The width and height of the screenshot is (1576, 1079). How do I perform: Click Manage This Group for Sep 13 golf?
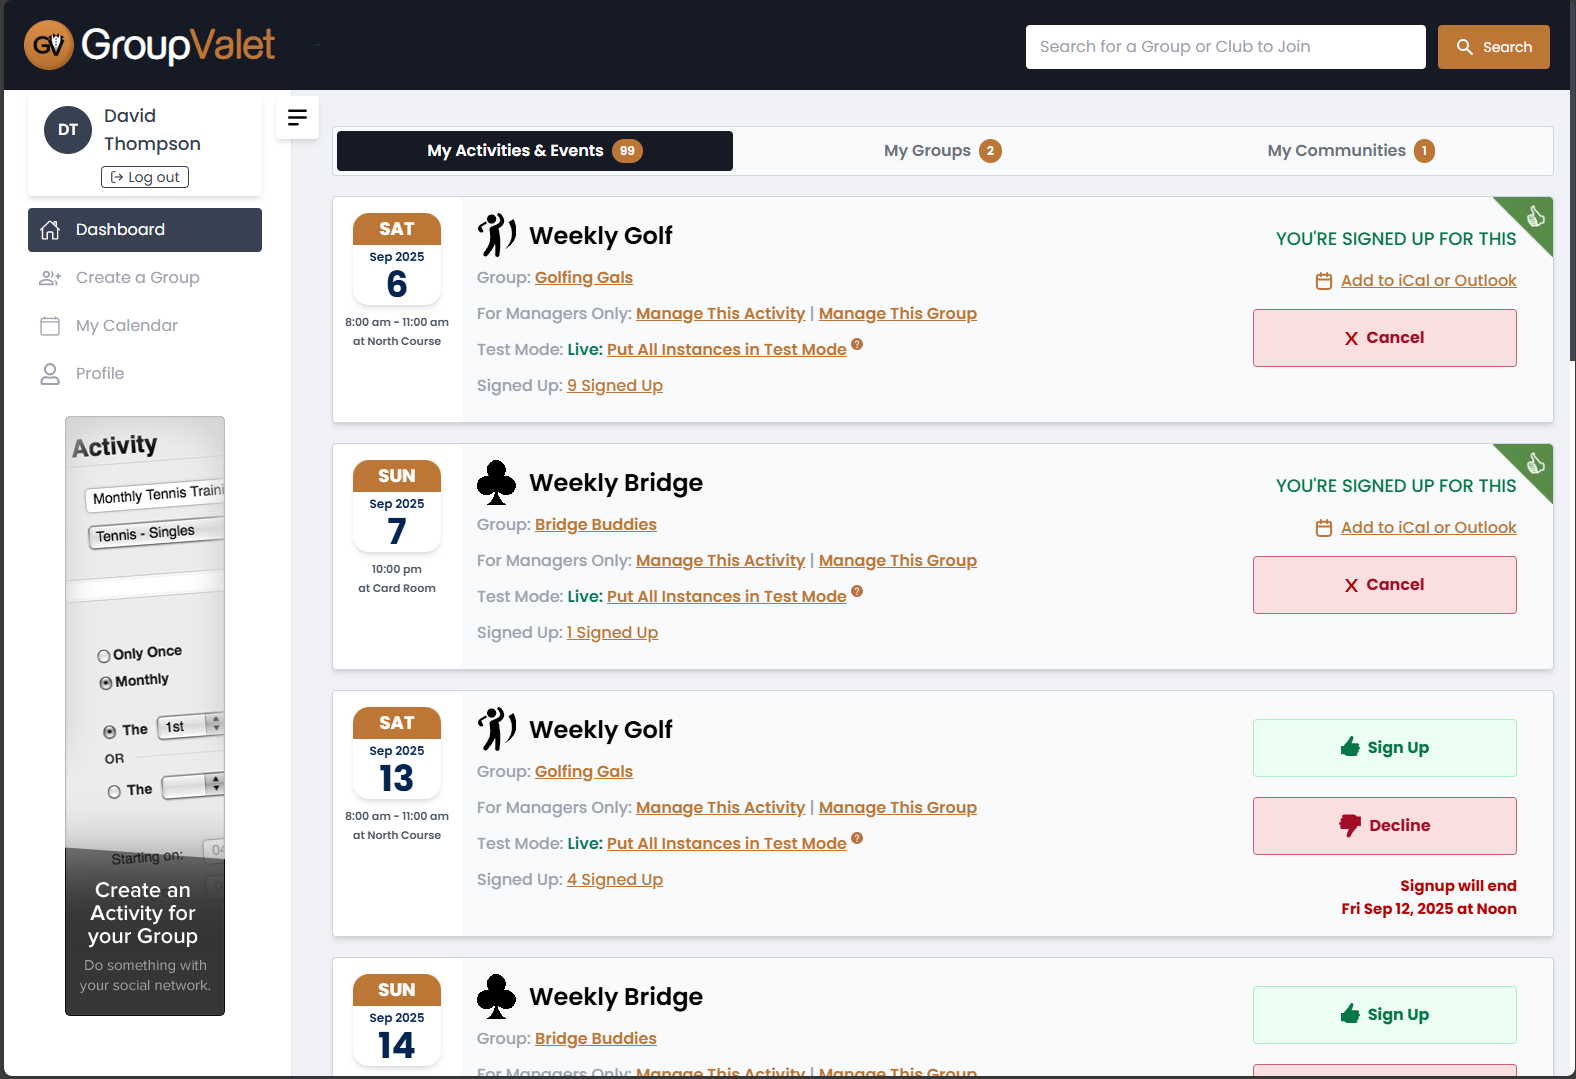coord(898,808)
